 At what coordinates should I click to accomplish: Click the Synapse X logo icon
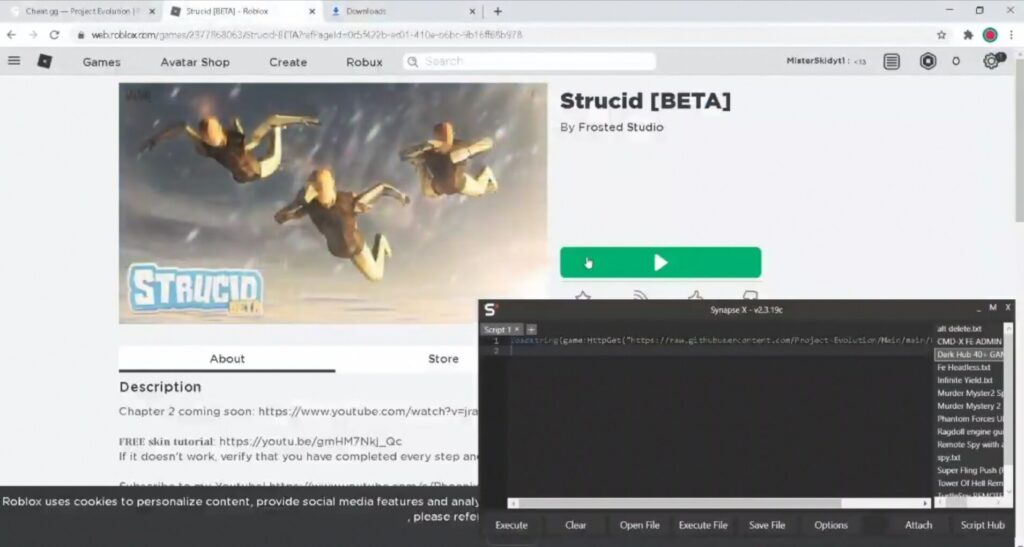click(491, 309)
